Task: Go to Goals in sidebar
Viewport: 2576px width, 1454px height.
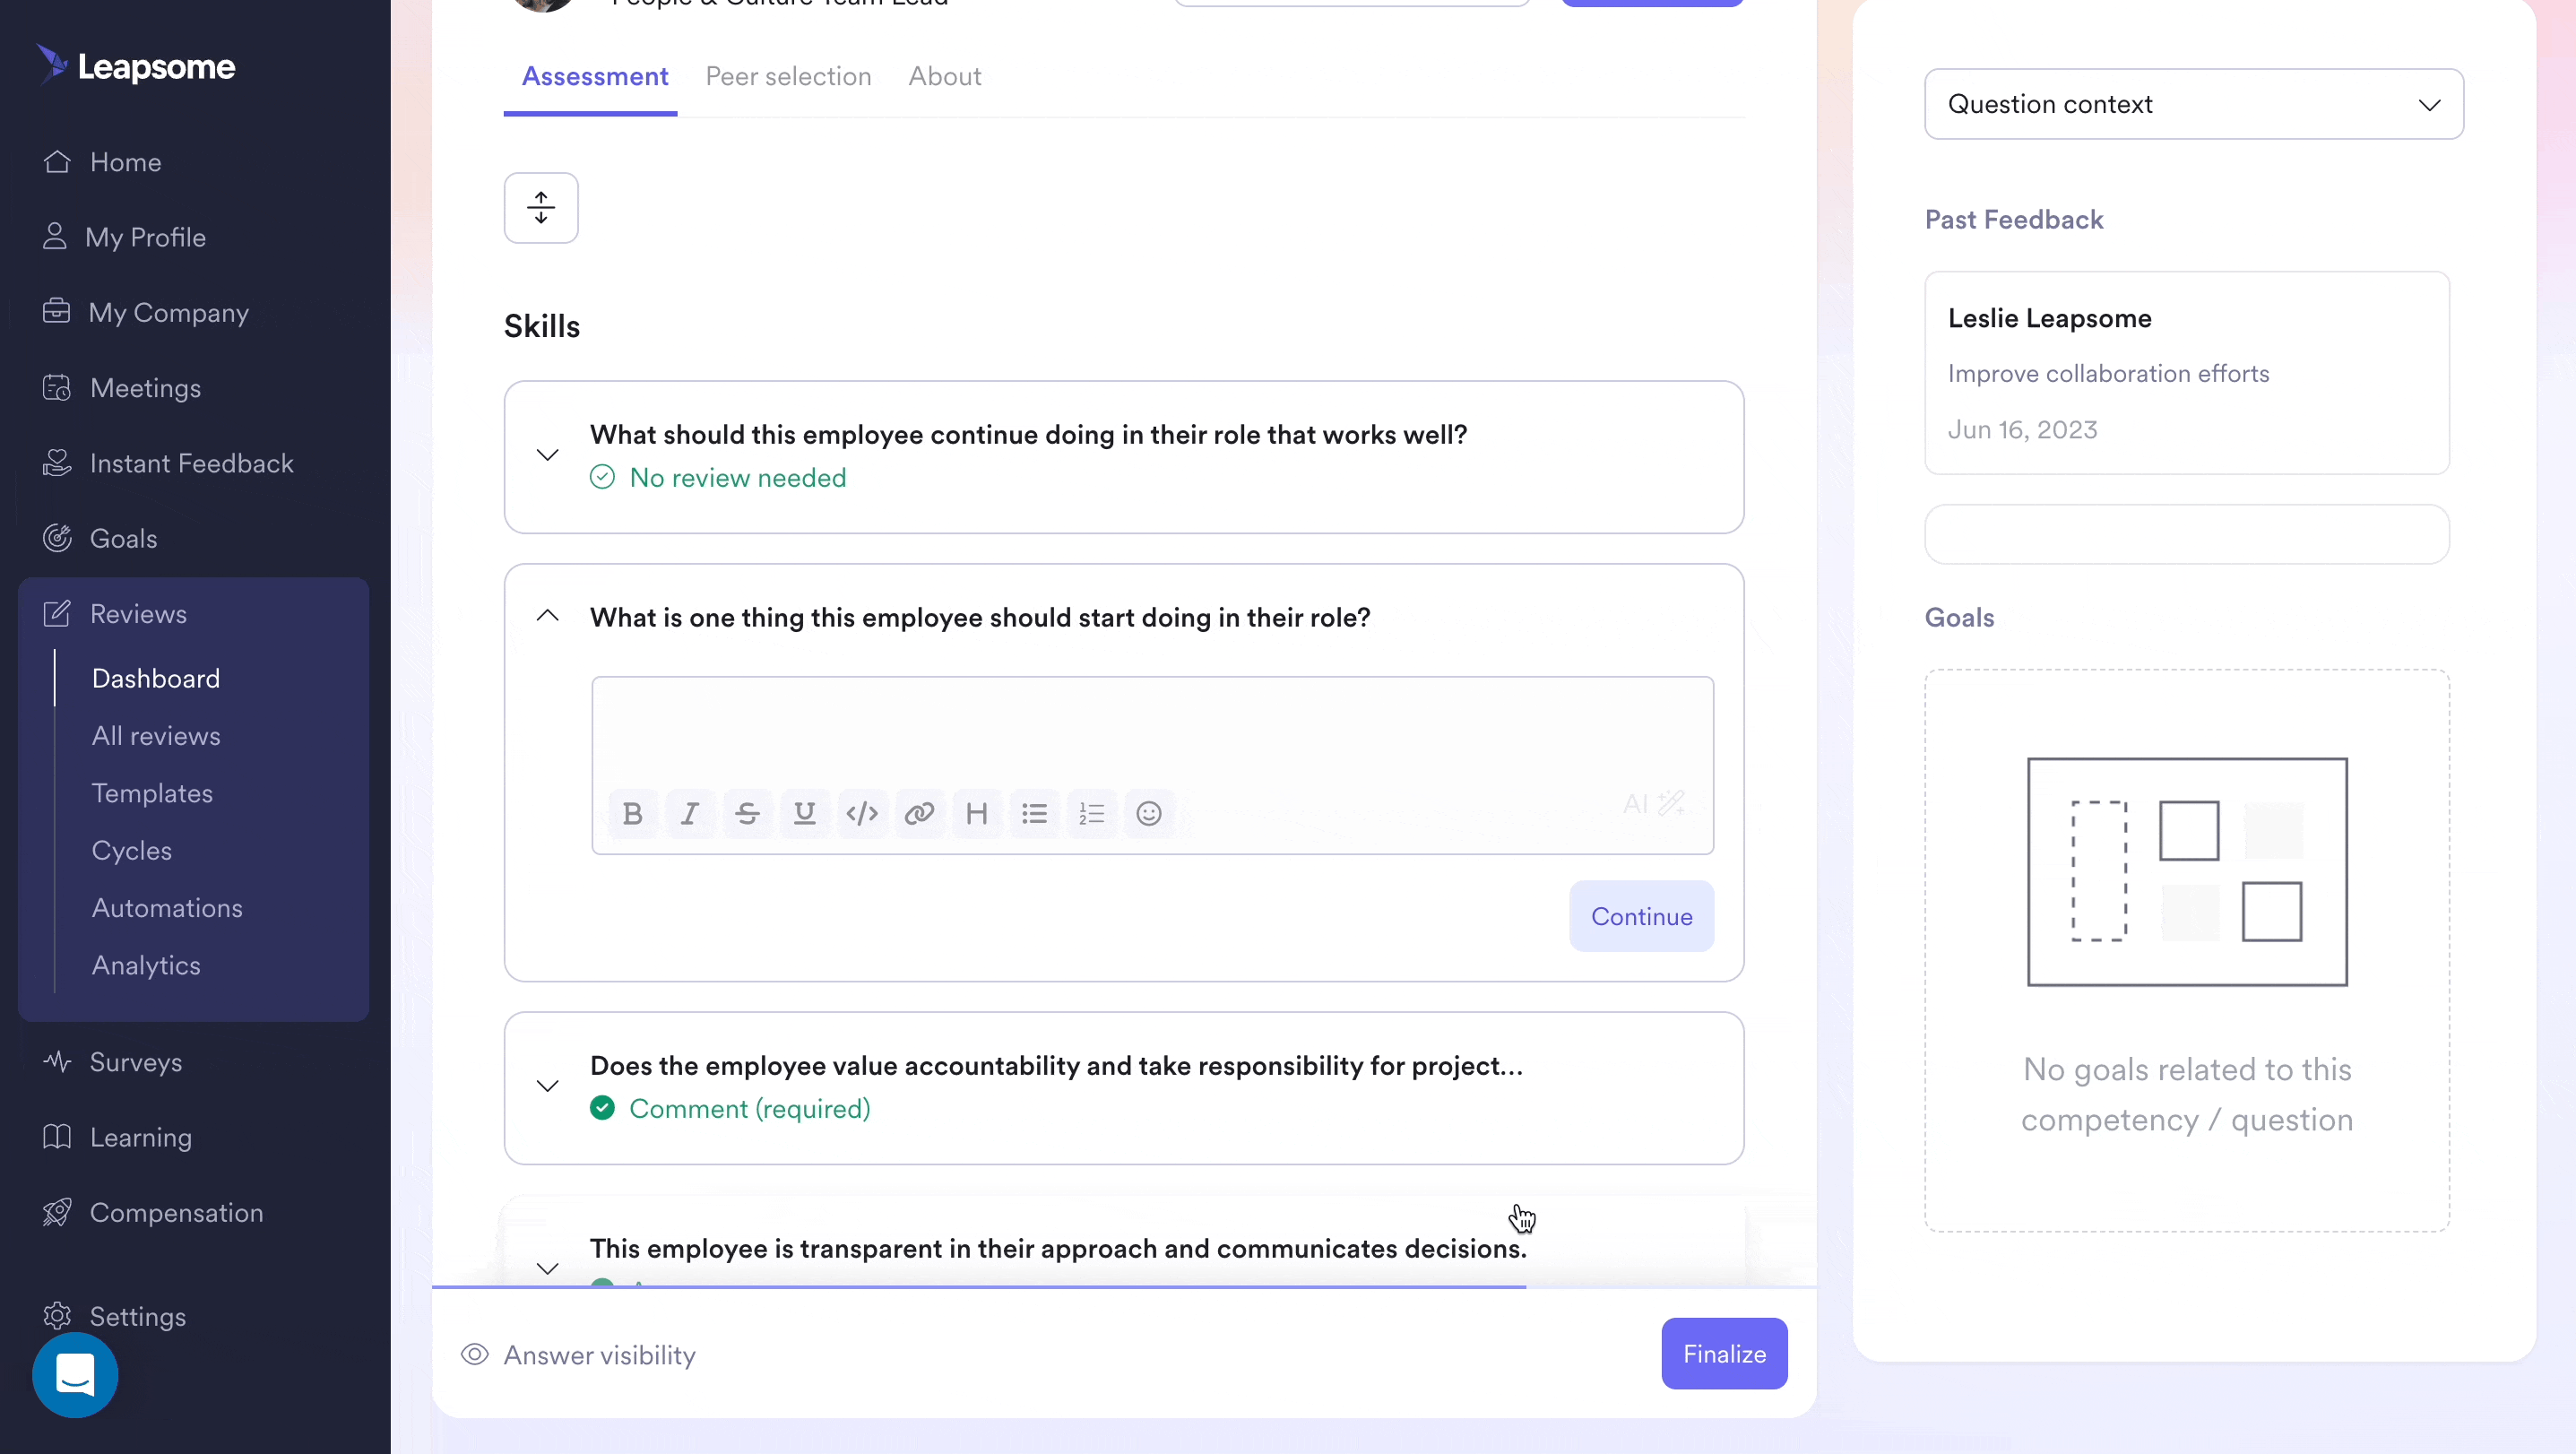Action: tap(100, 538)
